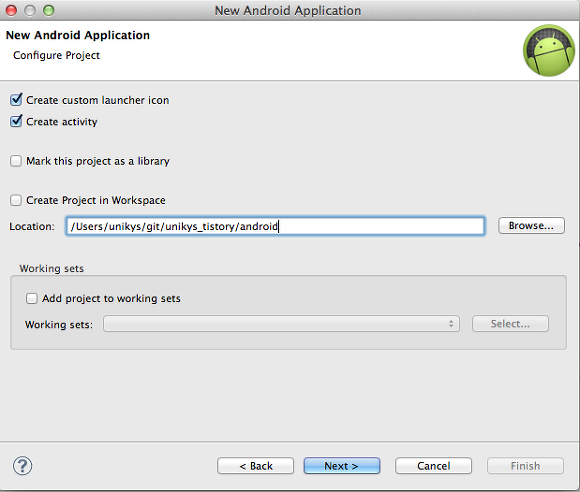580x492 pixels.
Task: Cancel the New Android Application wizard
Action: pyautogui.click(x=434, y=466)
